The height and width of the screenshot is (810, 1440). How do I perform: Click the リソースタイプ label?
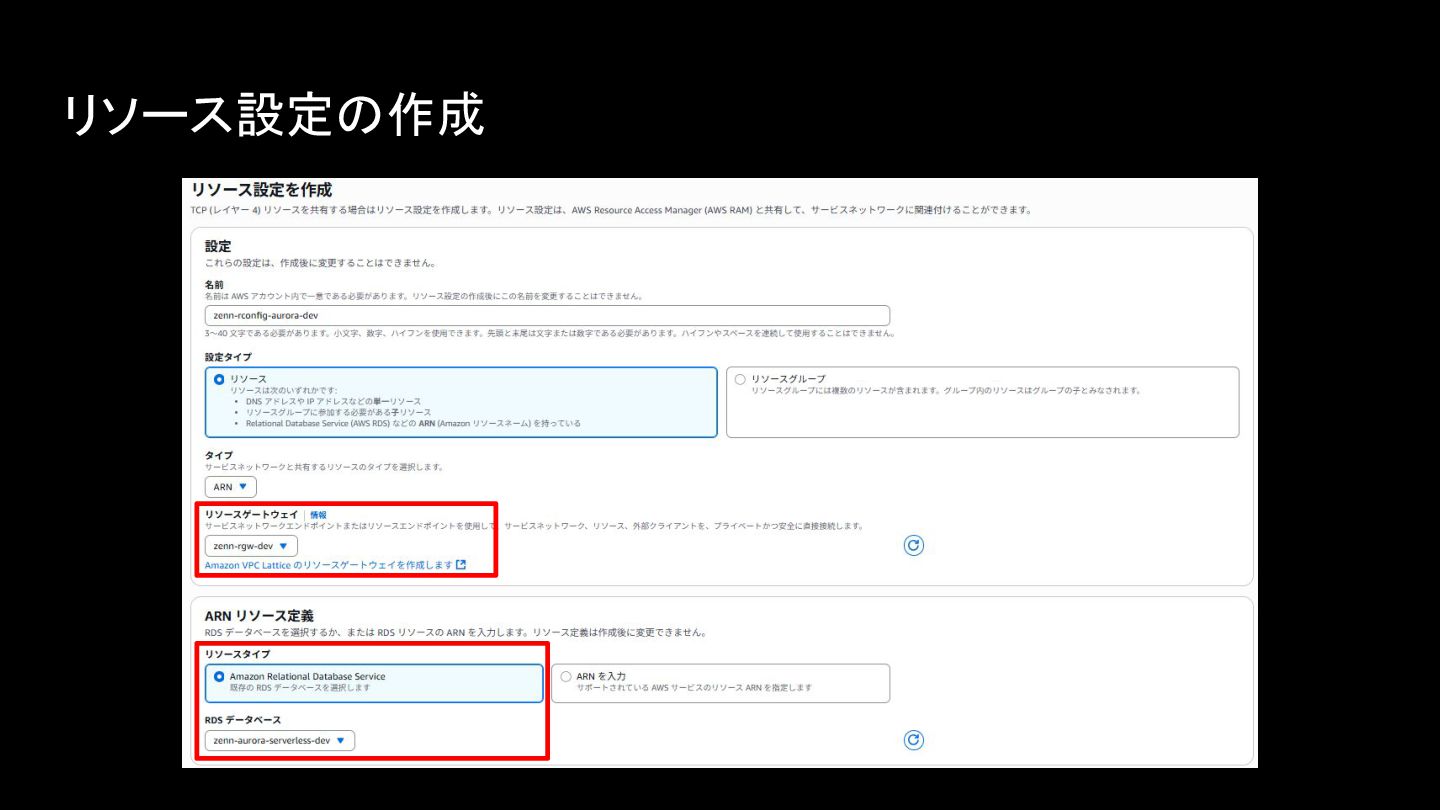click(237, 654)
